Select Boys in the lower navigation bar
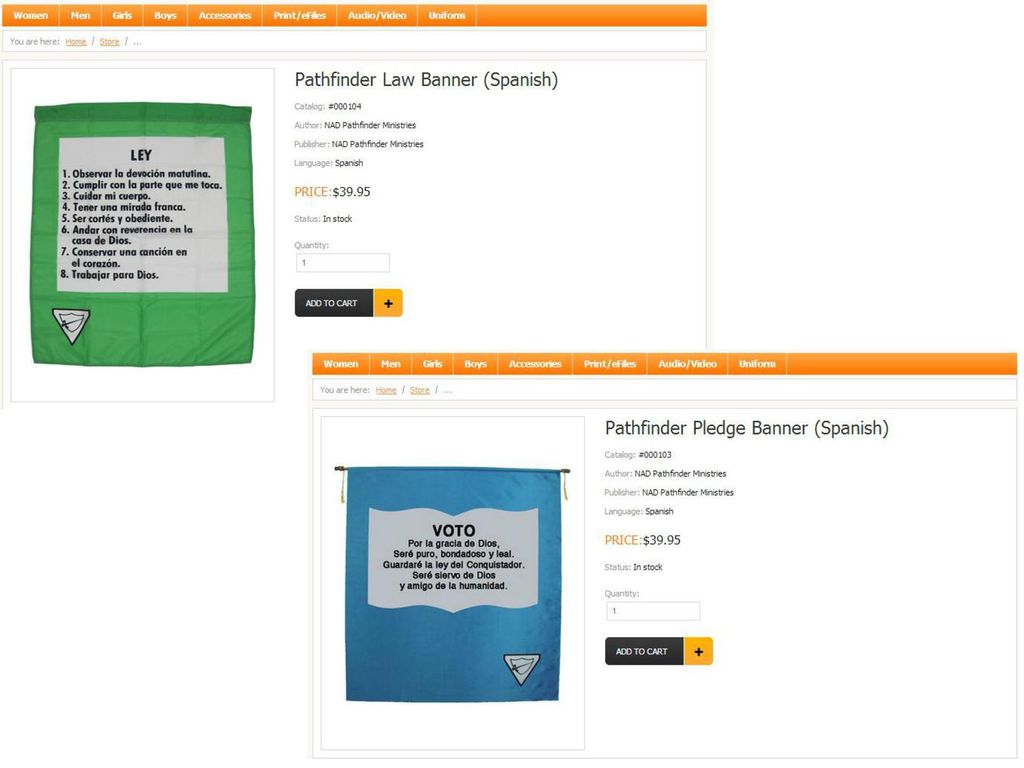The width and height of the screenshot is (1024, 768). [475, 364]
